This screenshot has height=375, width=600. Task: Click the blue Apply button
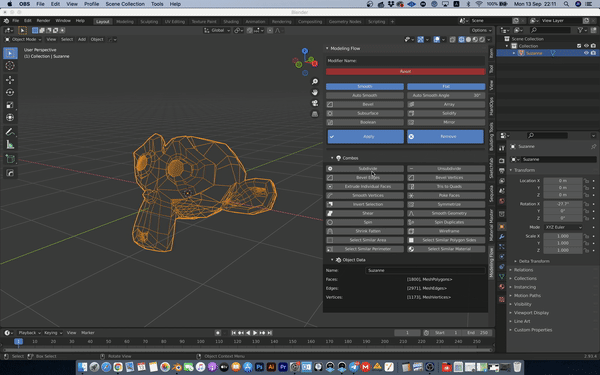click(x=365, y=137)
